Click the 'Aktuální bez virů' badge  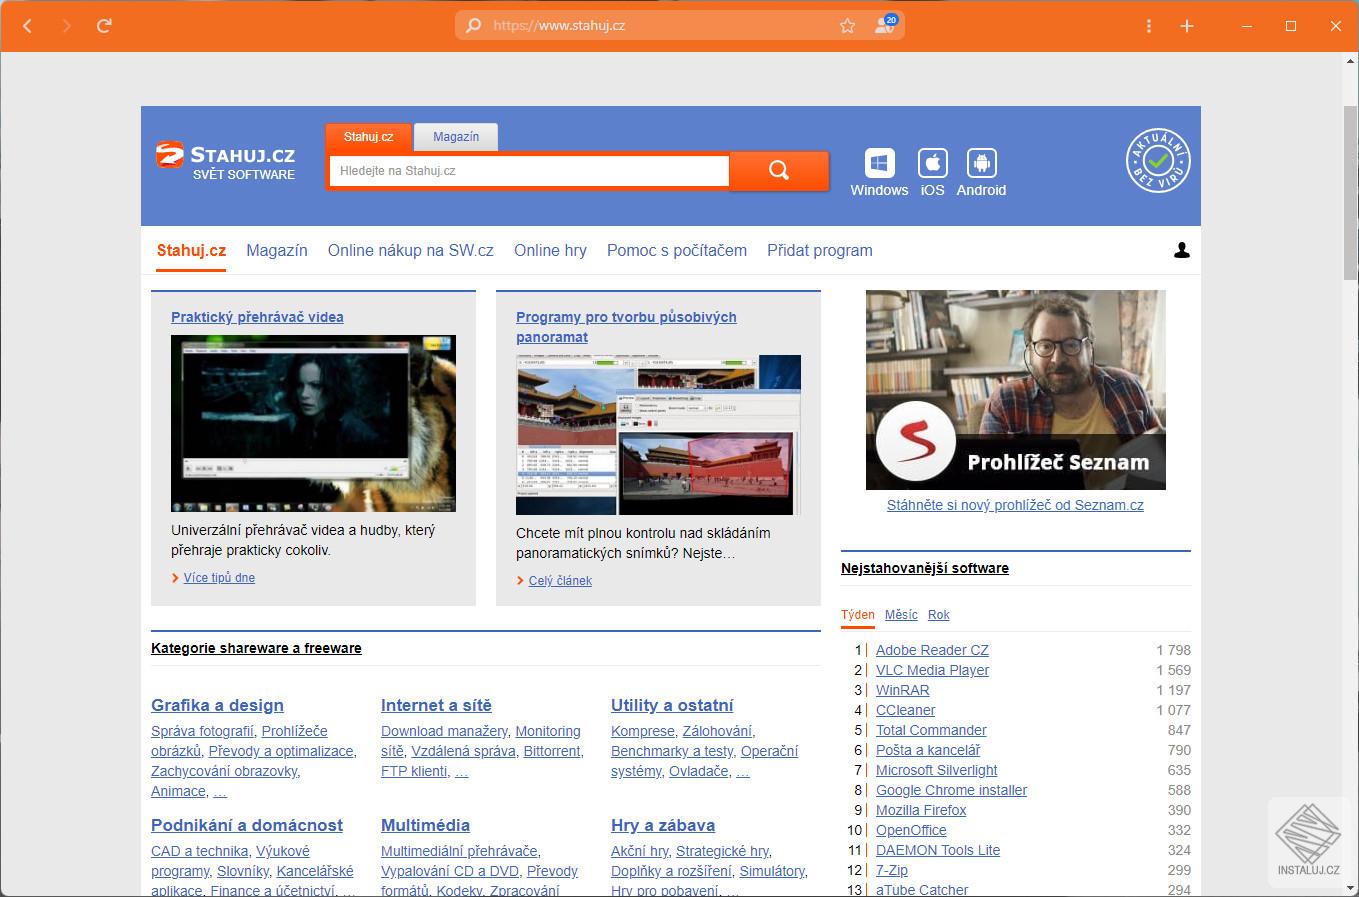(1158, 160)
